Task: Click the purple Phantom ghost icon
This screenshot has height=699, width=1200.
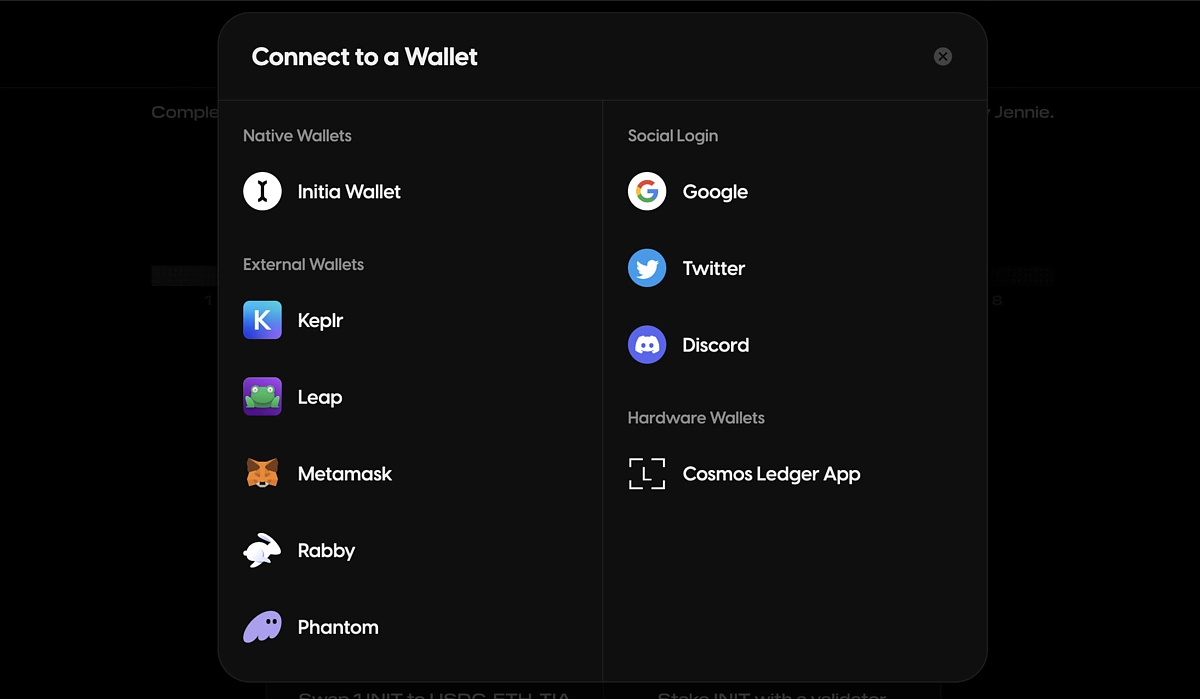Action: 262,627
